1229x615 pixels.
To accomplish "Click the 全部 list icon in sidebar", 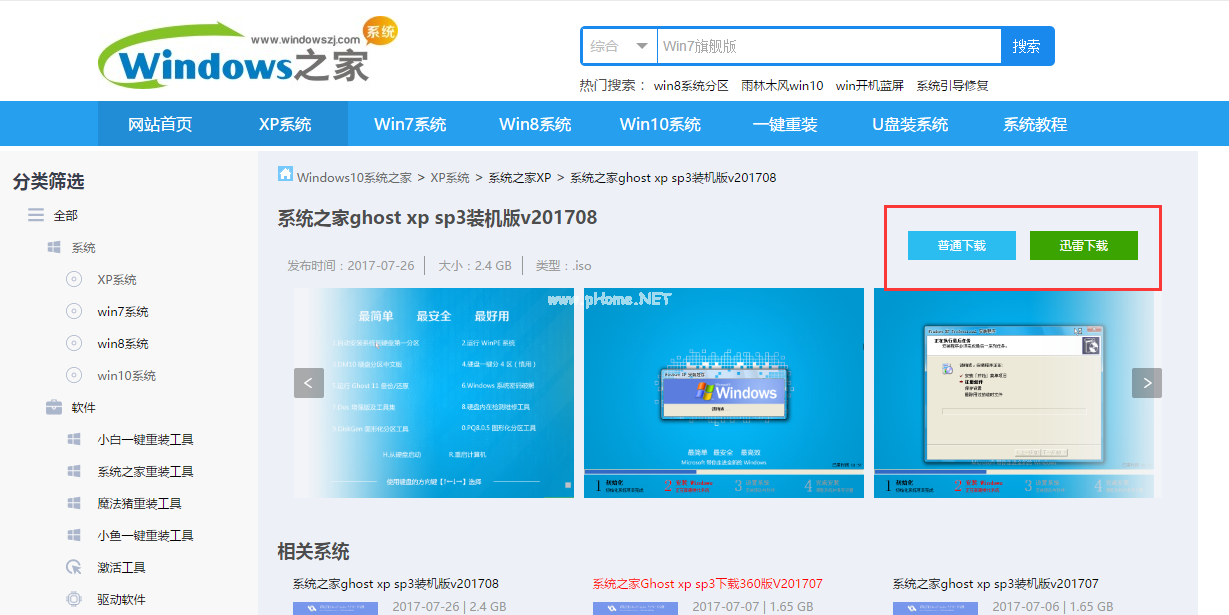I will pos(35,215).
